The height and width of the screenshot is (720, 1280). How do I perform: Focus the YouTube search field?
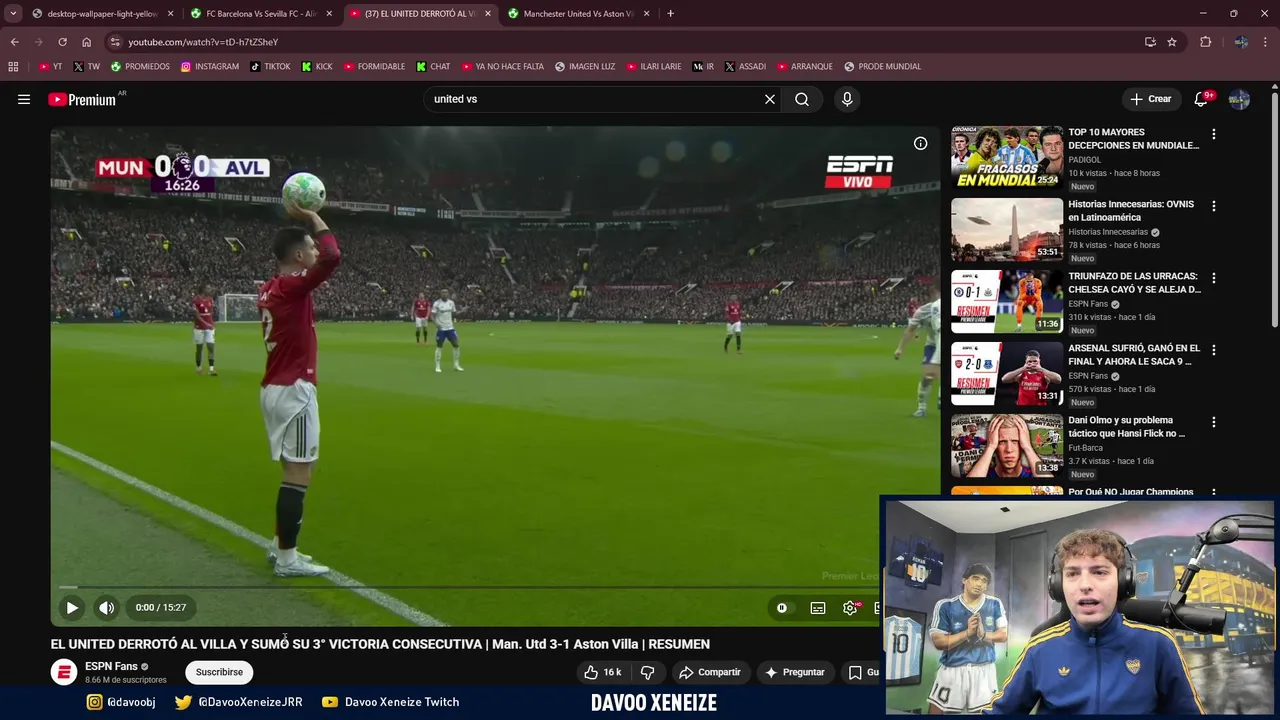595,99
